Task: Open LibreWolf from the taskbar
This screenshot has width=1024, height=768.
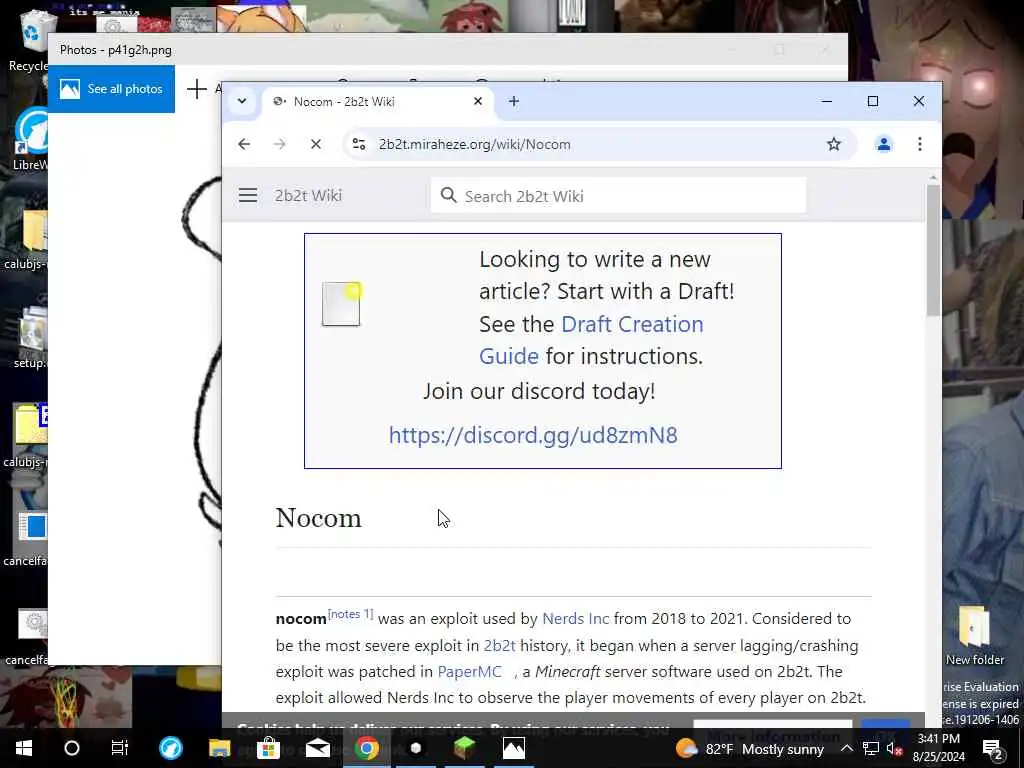Action: tap(170, 748)
